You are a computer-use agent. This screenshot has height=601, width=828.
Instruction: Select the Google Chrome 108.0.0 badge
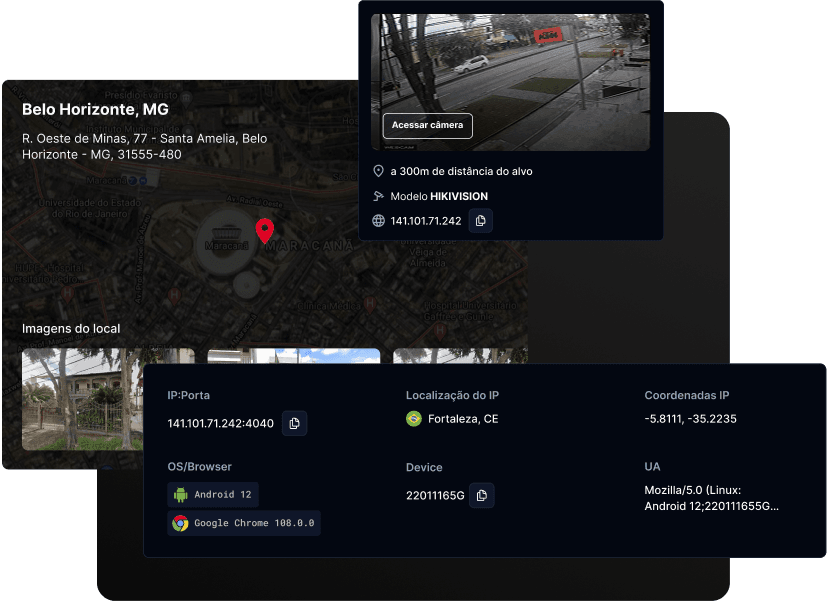coord(244,523)
